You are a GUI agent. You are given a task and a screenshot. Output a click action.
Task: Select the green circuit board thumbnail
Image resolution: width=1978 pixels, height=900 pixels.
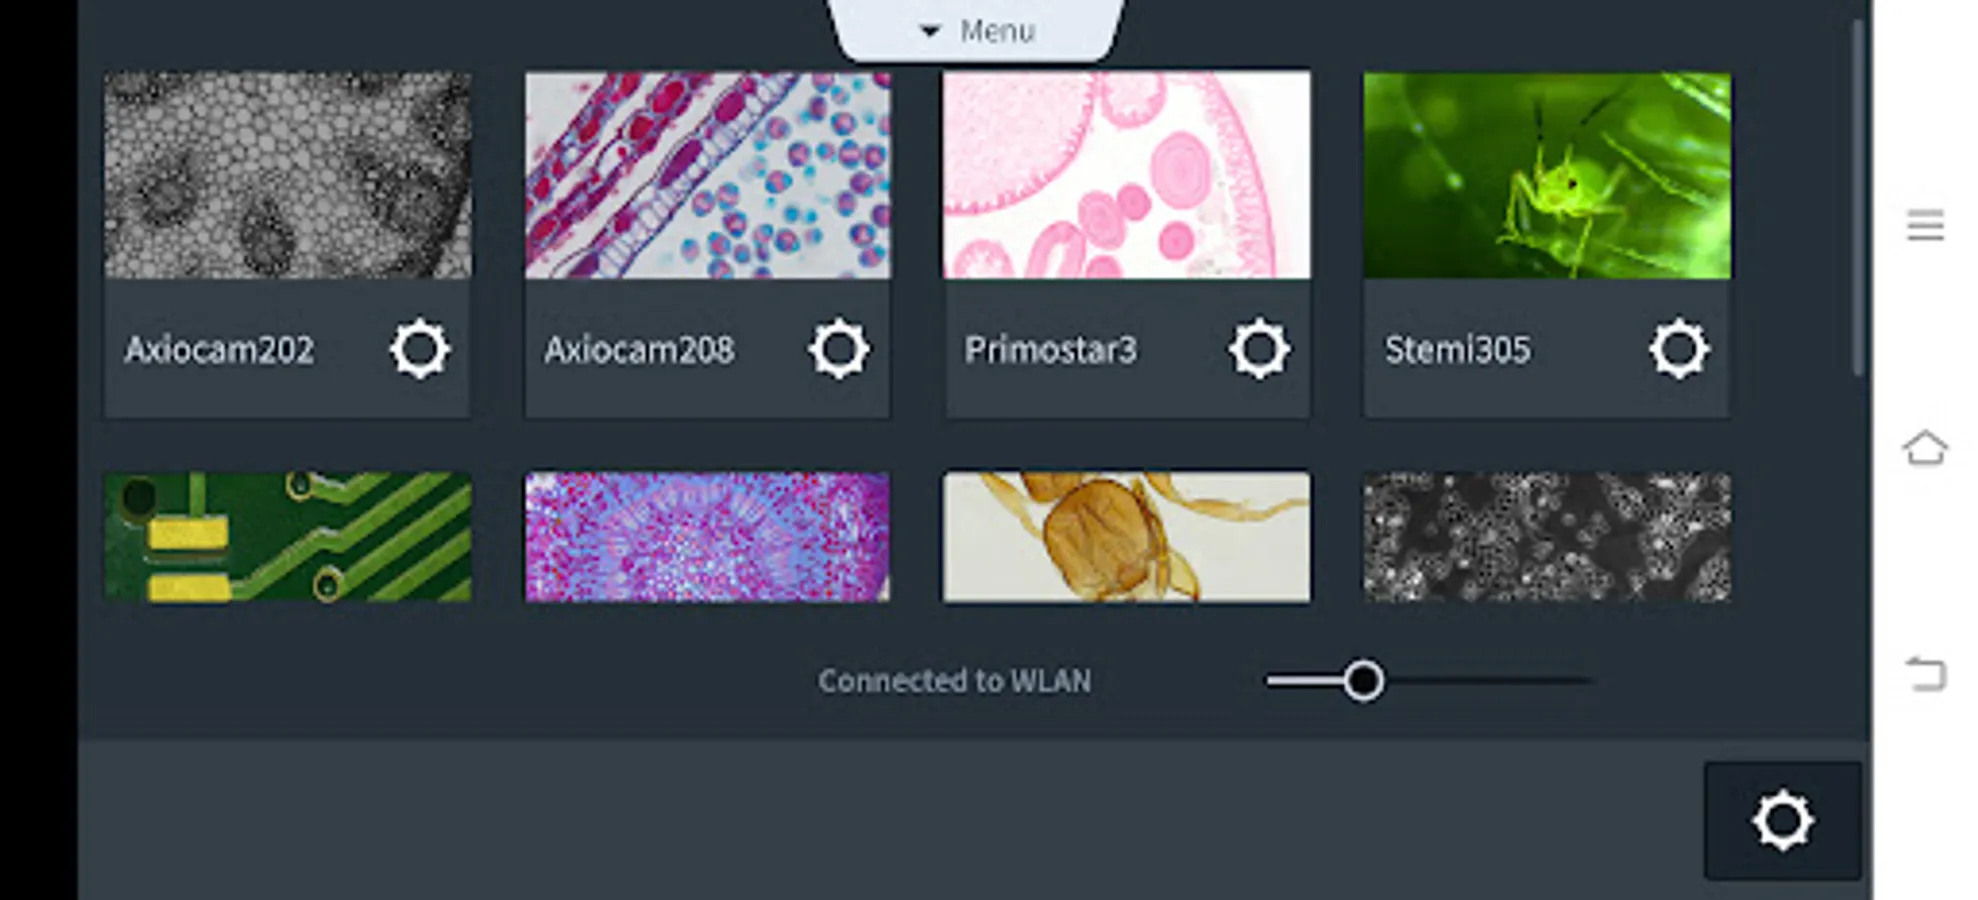tap(288, 537)
